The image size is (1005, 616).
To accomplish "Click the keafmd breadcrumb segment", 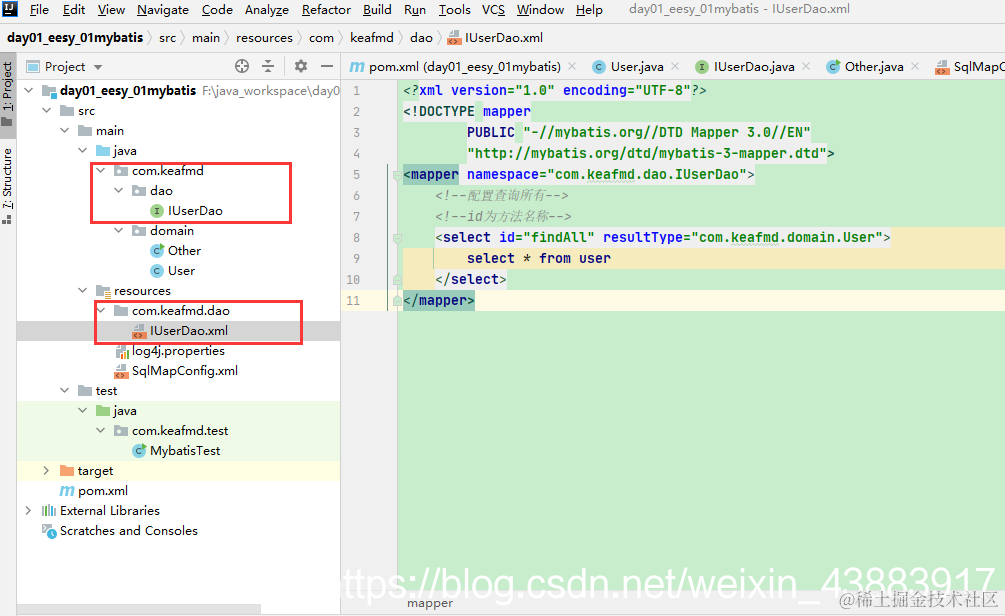I will pos(372,38).
